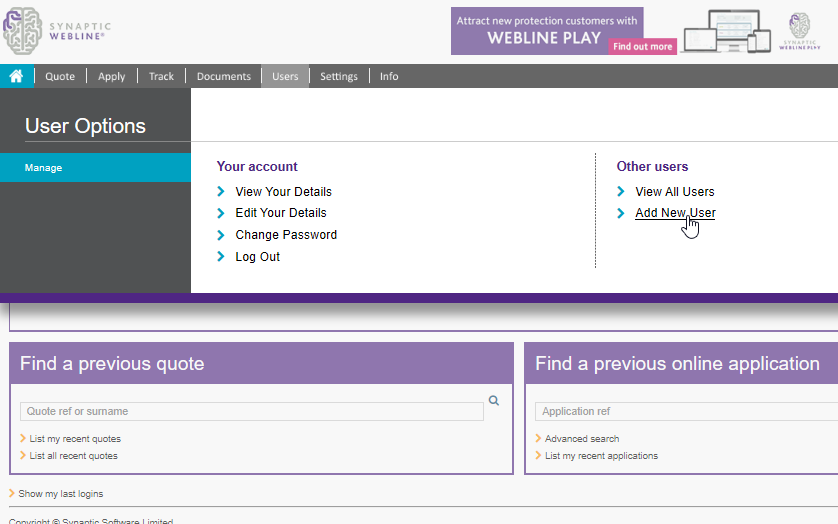The width and height of the screenshot is (838, 524).
Task: Click the Find a previous quote heading
Action: [x=112, y=364]
